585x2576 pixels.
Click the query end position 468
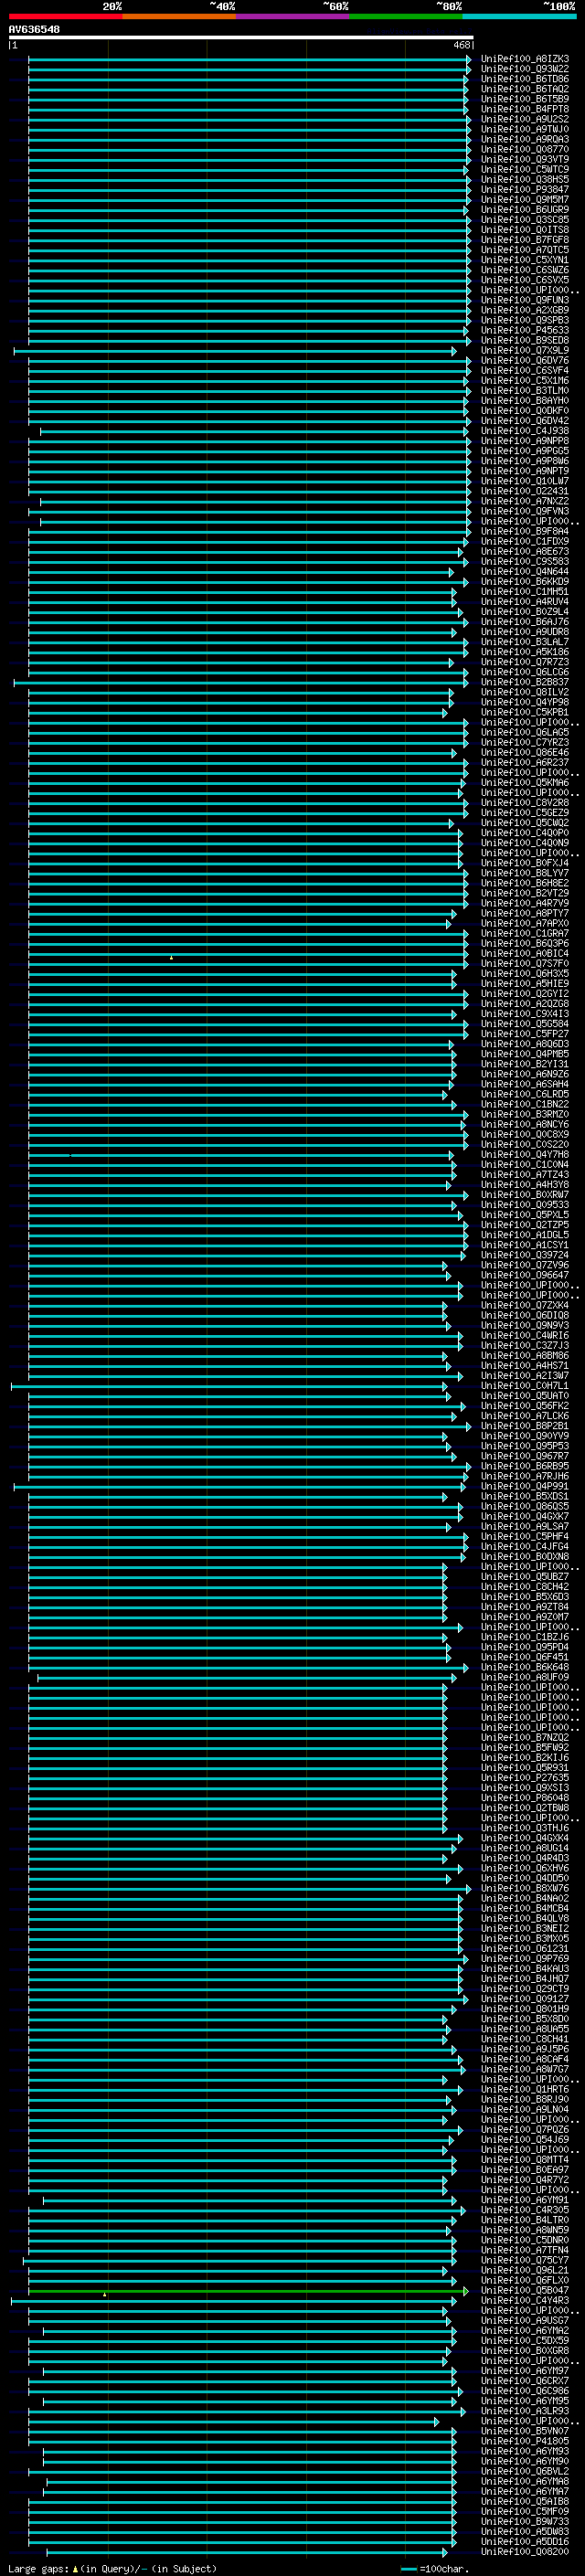coord(461,45)
